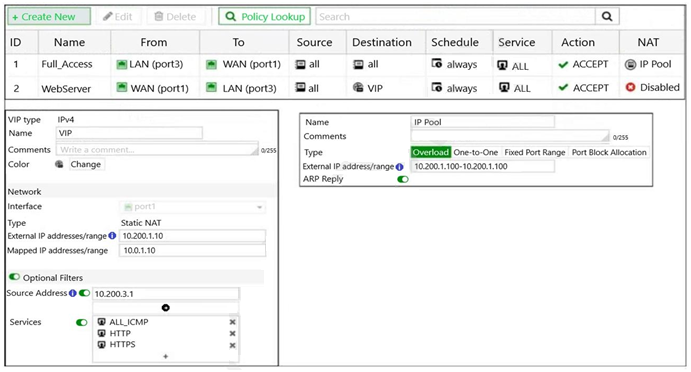Viewport: 691px width, 372px height.
Task: Sort by the Name column header
Action: coord(69,42)
